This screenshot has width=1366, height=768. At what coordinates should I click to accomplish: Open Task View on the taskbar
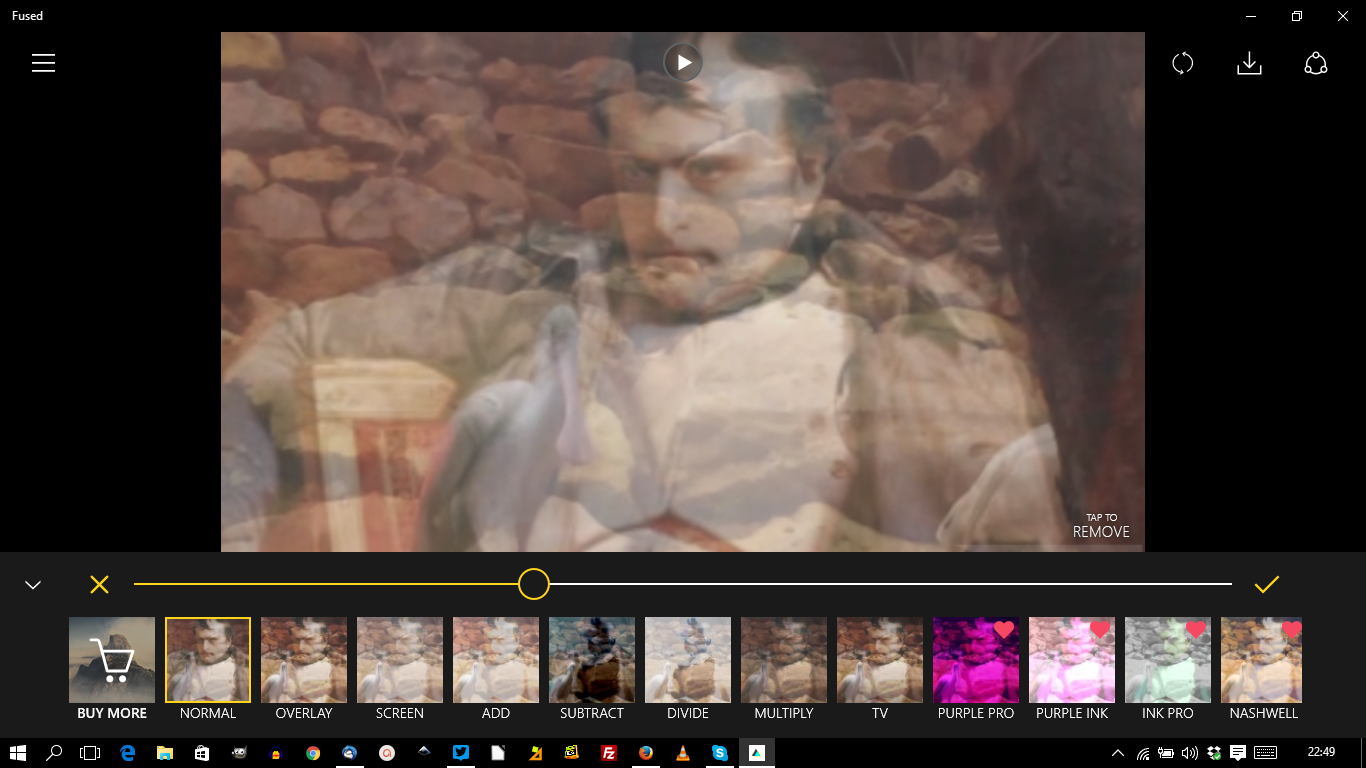click(91, 752)
